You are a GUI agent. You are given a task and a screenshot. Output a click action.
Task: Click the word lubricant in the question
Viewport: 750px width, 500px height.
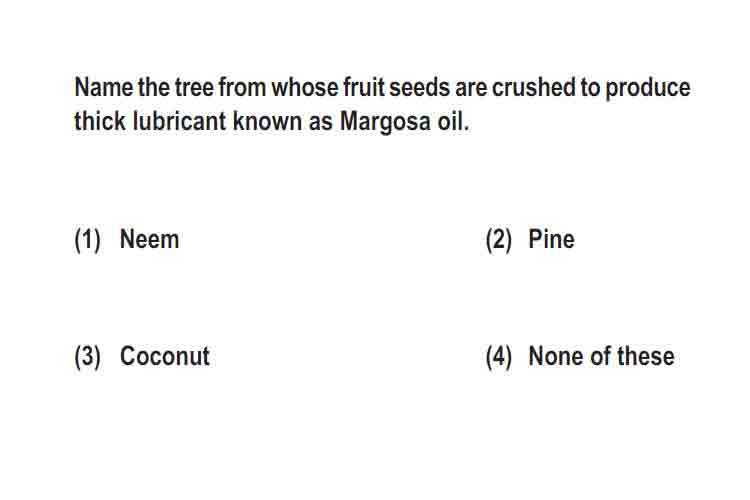(x=179, y=121)
